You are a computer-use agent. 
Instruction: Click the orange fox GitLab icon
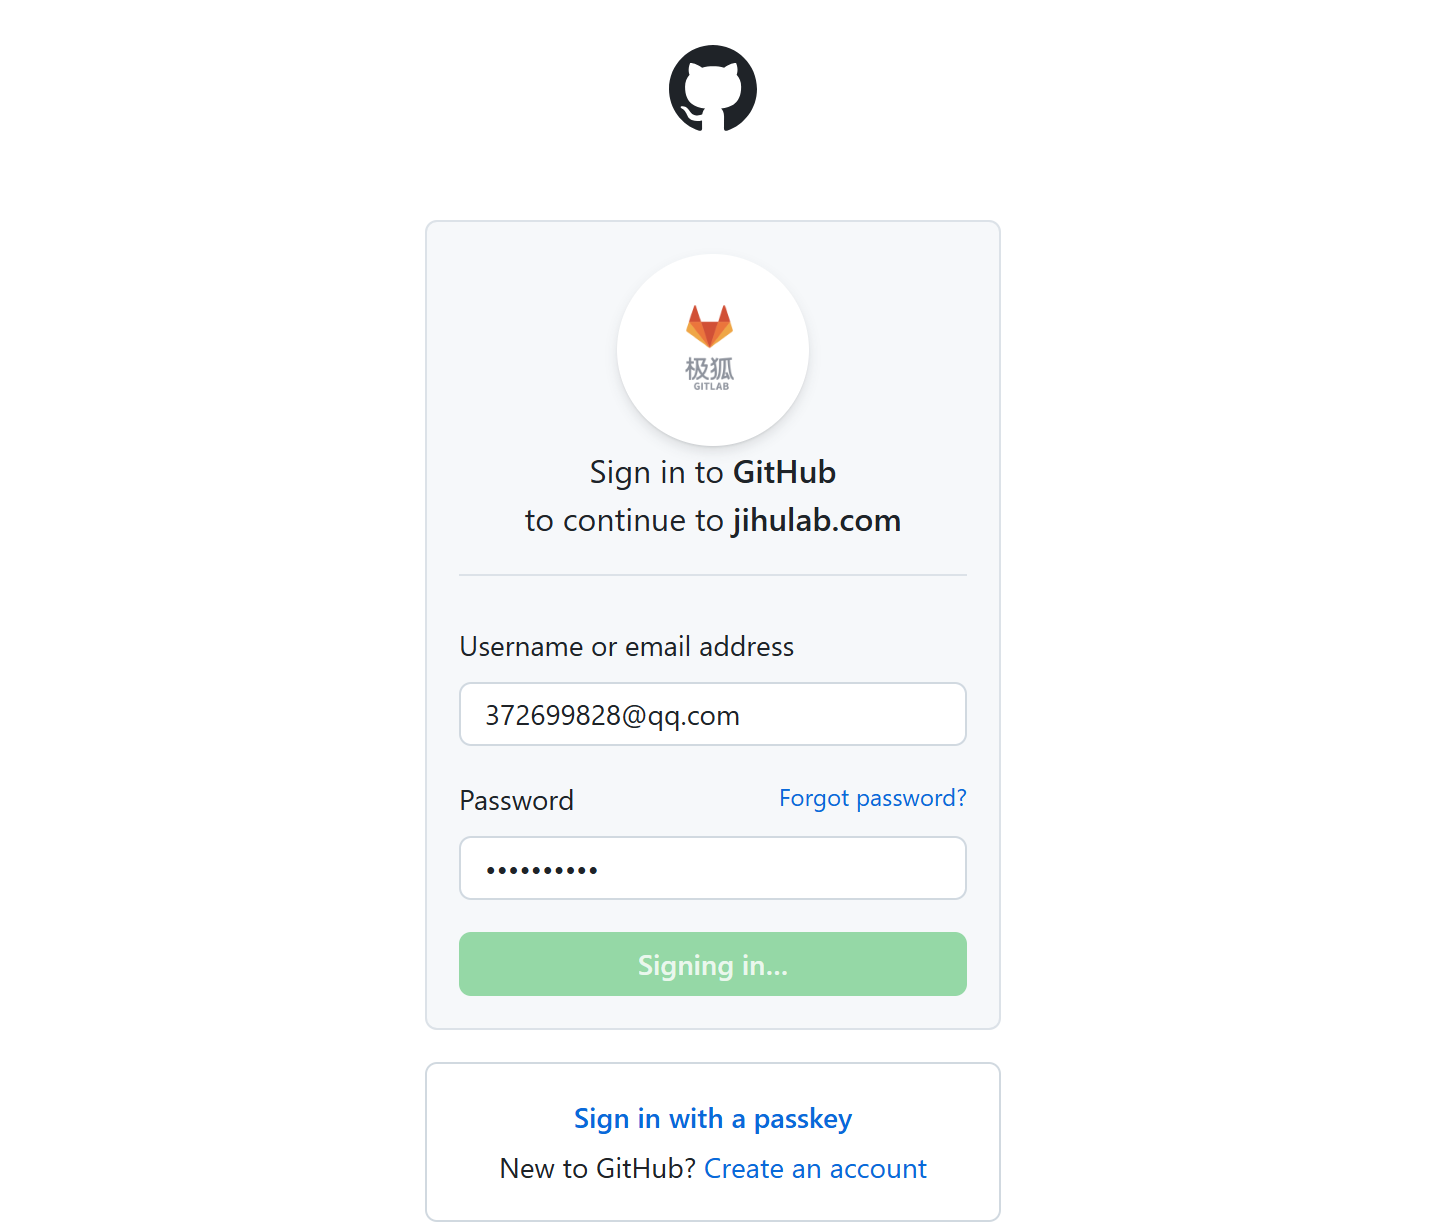(x=709, y=326)
